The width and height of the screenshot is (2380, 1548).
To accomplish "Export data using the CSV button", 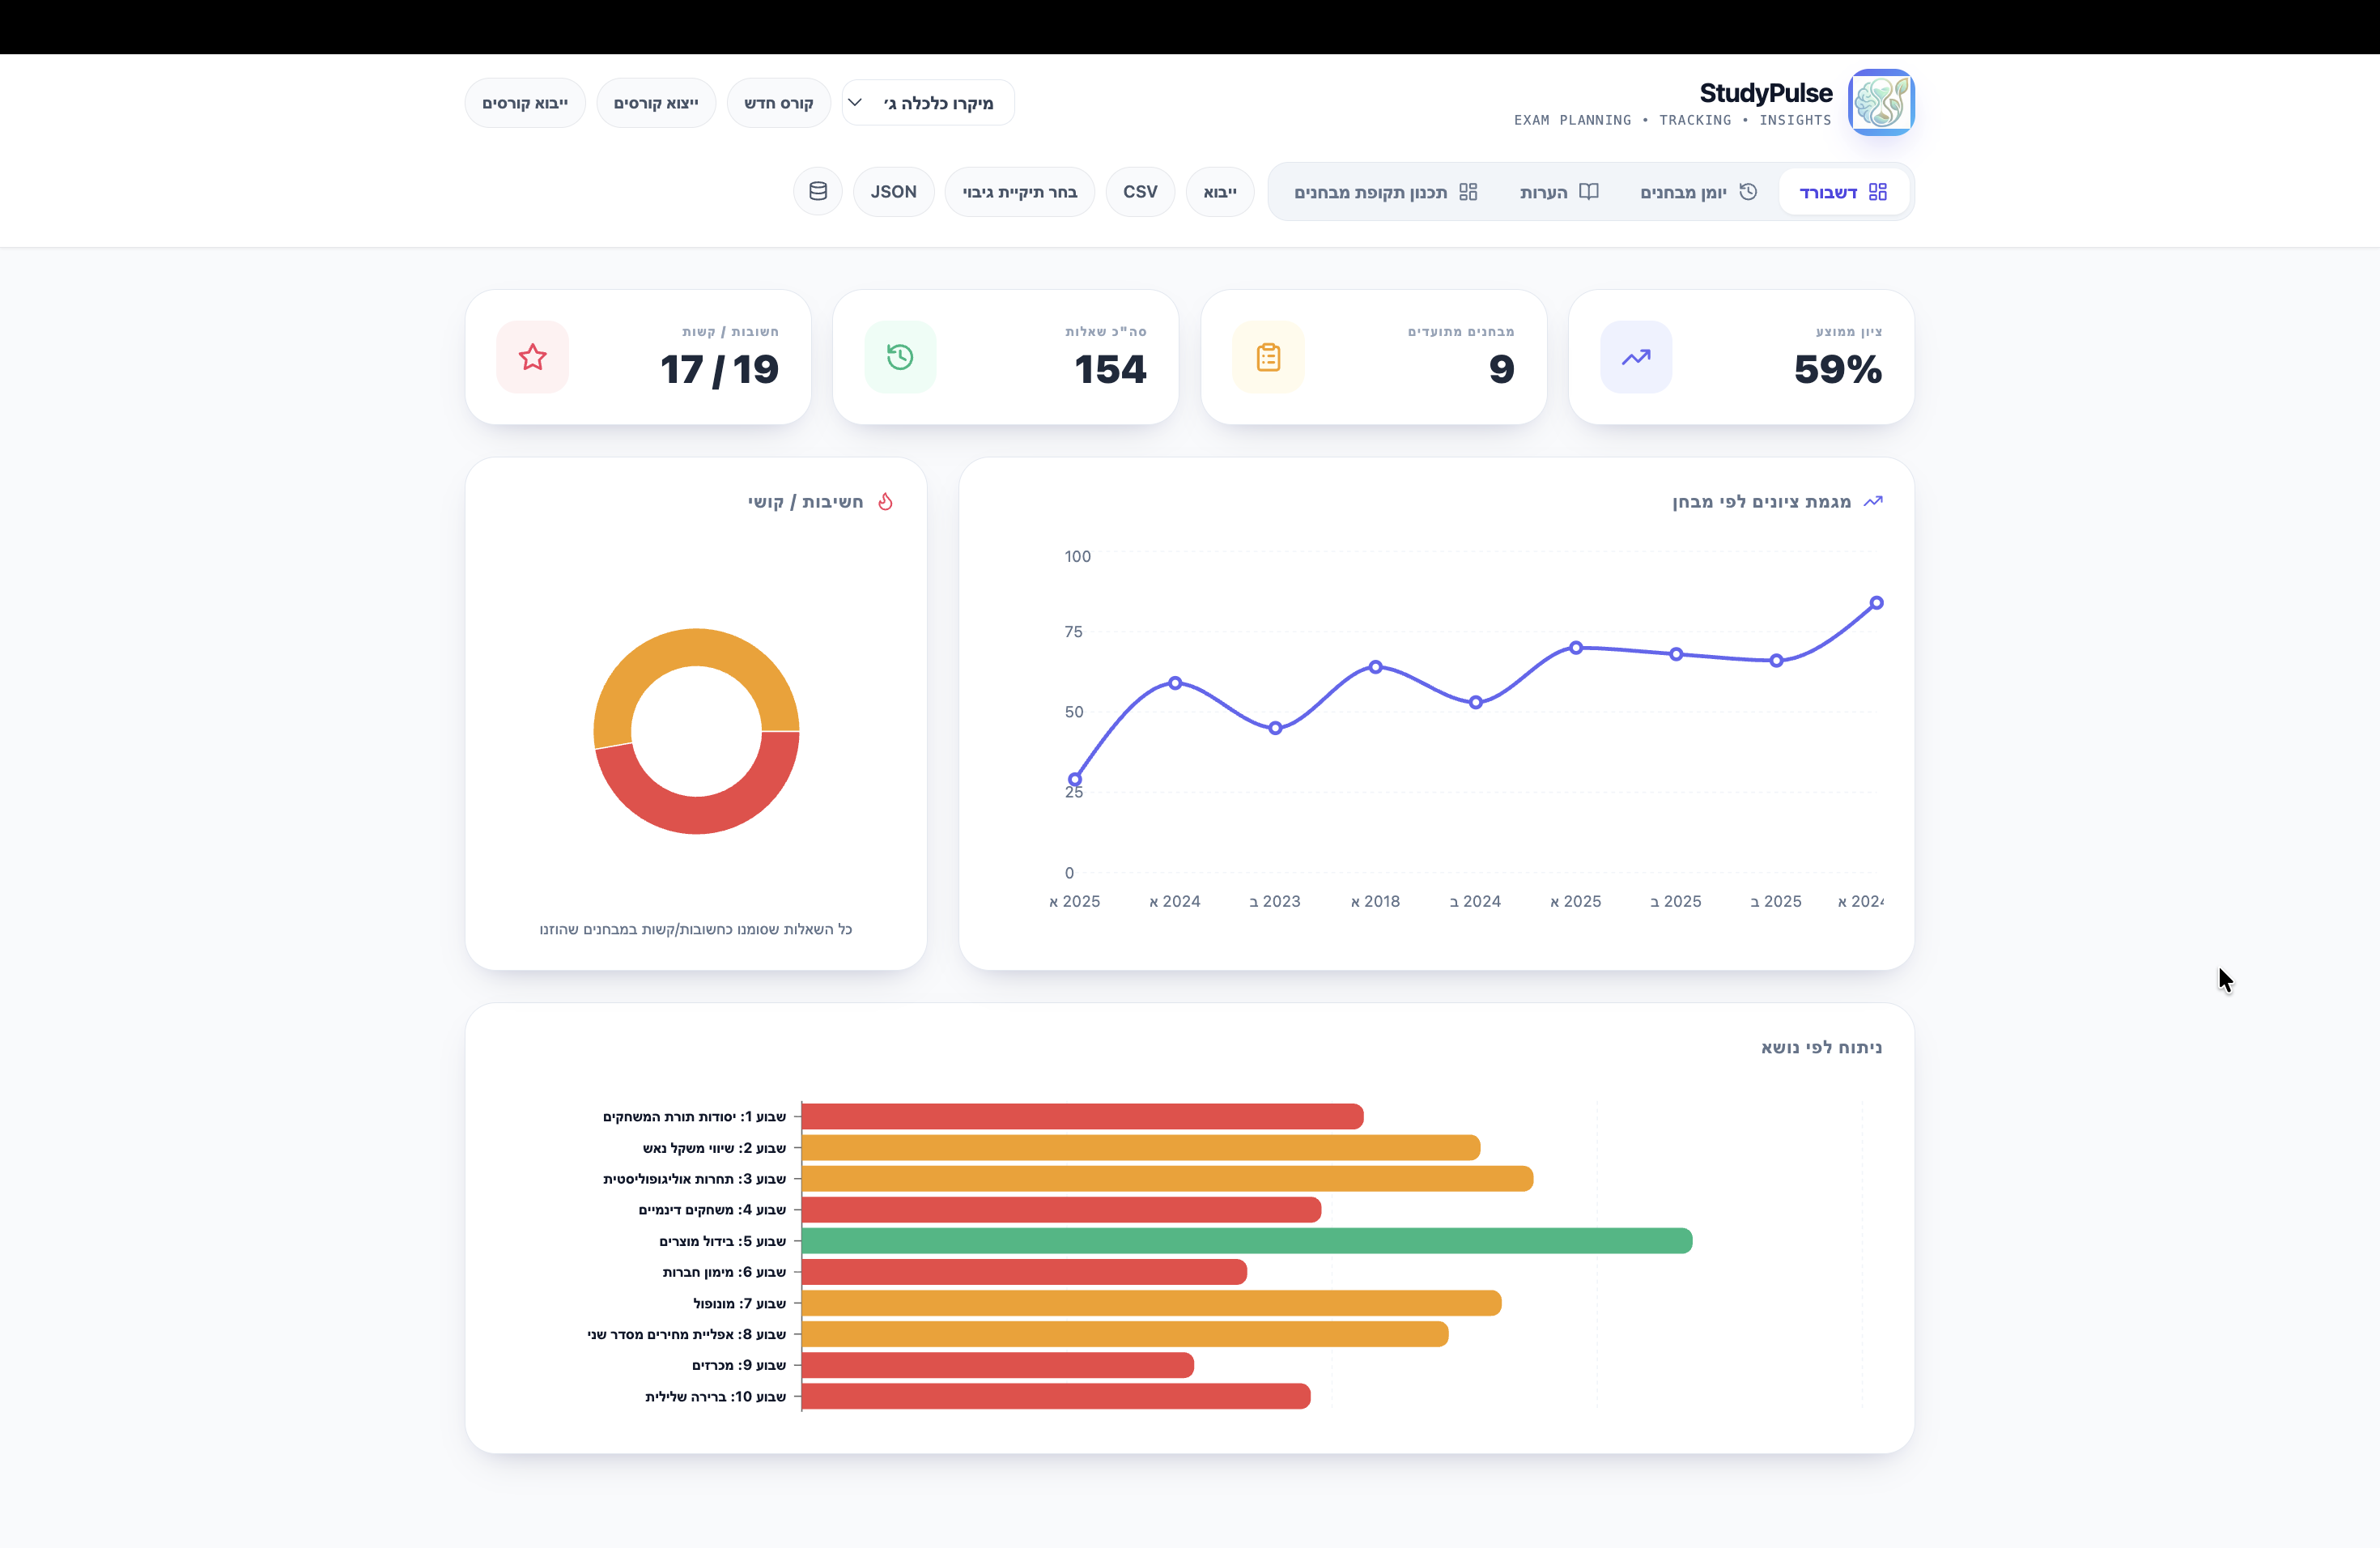I will tap(1140, 191).
